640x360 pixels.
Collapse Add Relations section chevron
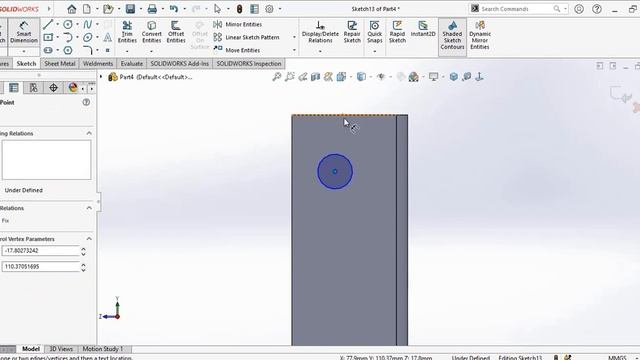(x=89, y=208)
